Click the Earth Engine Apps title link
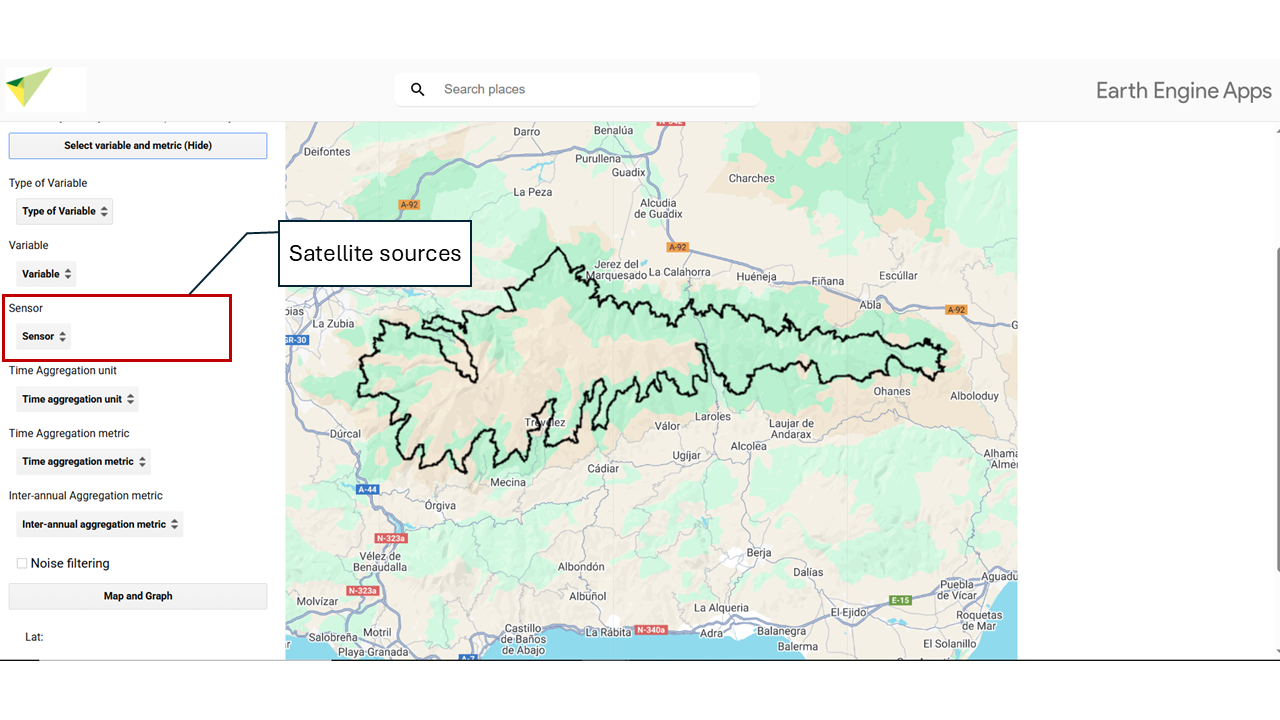1280x720 pixels. click(1183, 91)
